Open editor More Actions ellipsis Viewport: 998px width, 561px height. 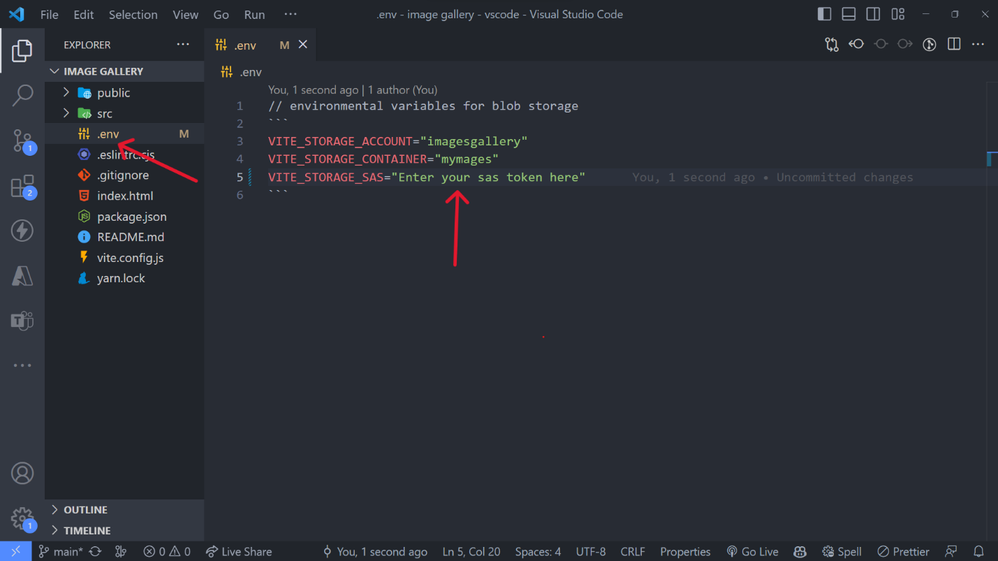click(x=978, y=45)
